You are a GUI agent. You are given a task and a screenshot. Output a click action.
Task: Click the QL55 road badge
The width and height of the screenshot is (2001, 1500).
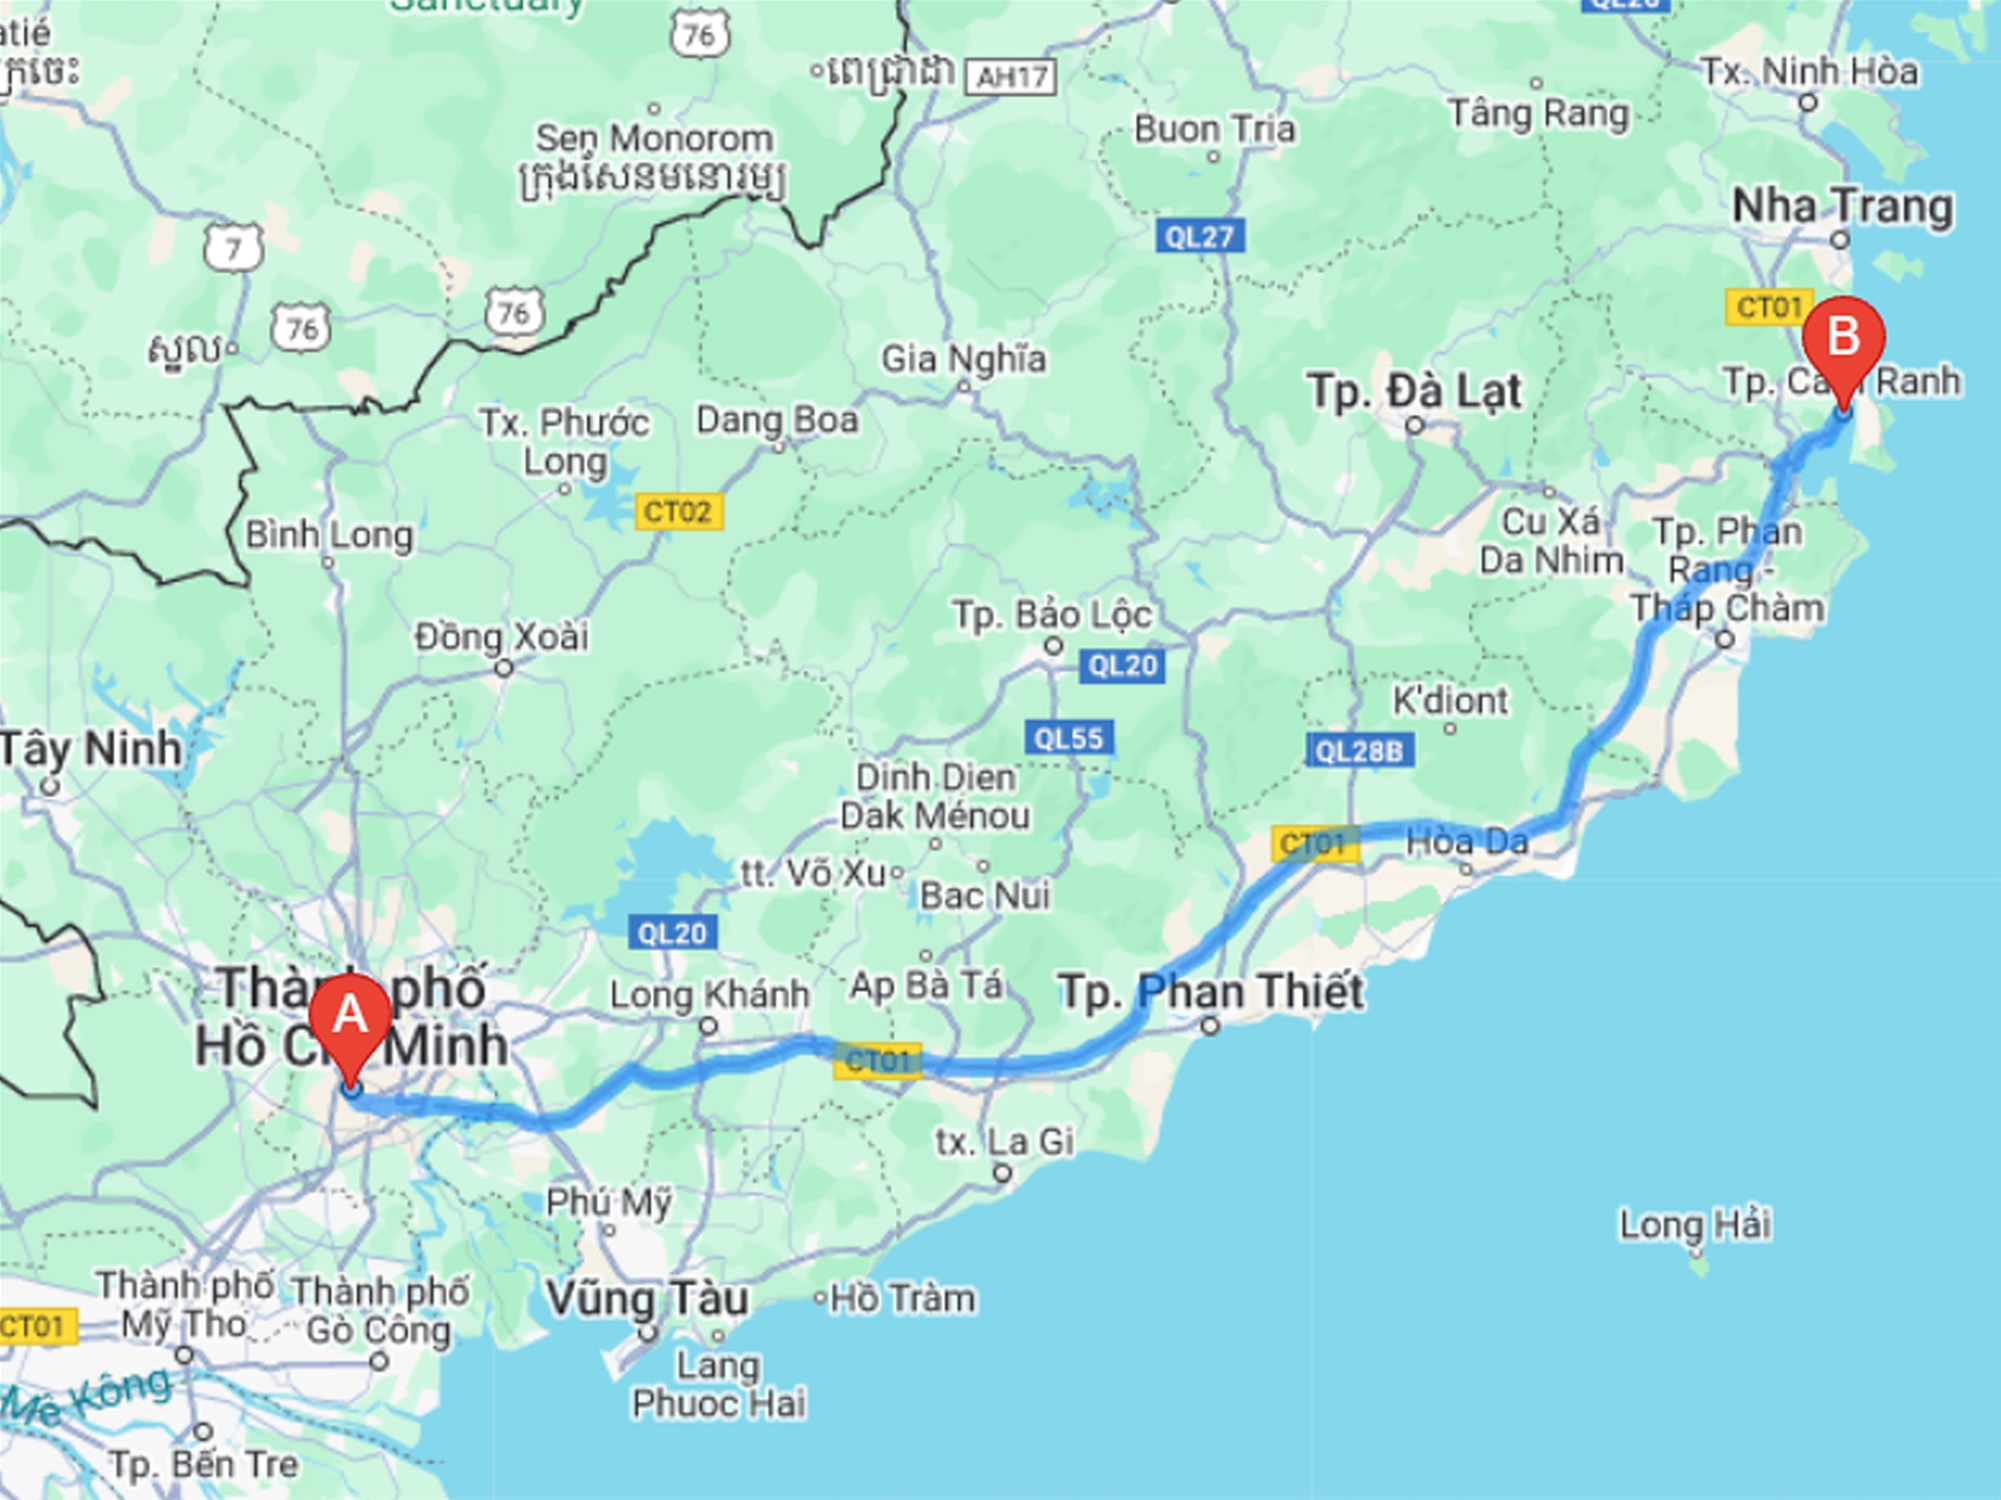click(x=1069, y=739)
